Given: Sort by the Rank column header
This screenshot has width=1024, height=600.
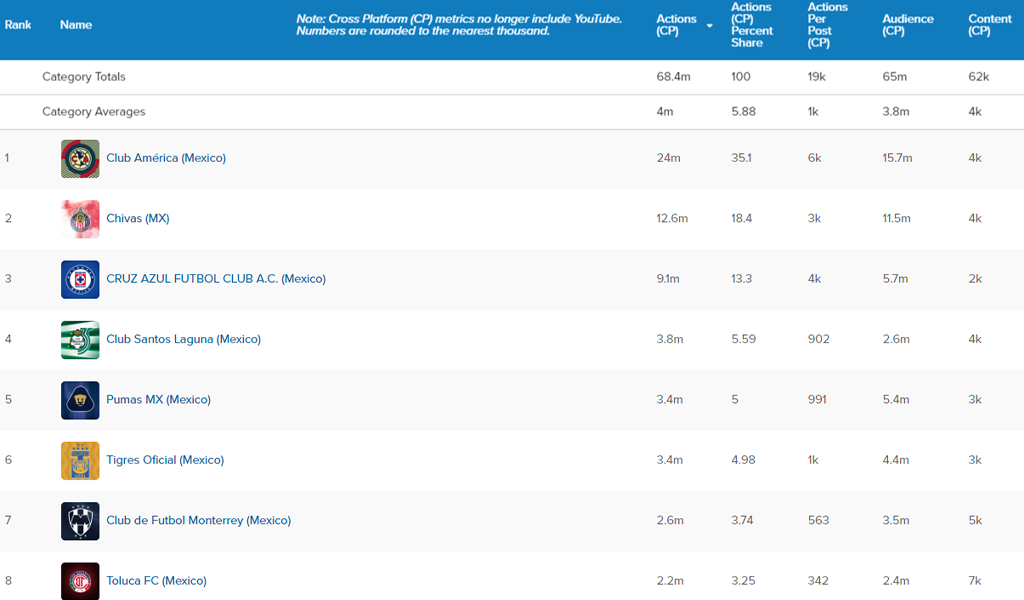Looking at the screenshot, I should (x=18, y=25).
